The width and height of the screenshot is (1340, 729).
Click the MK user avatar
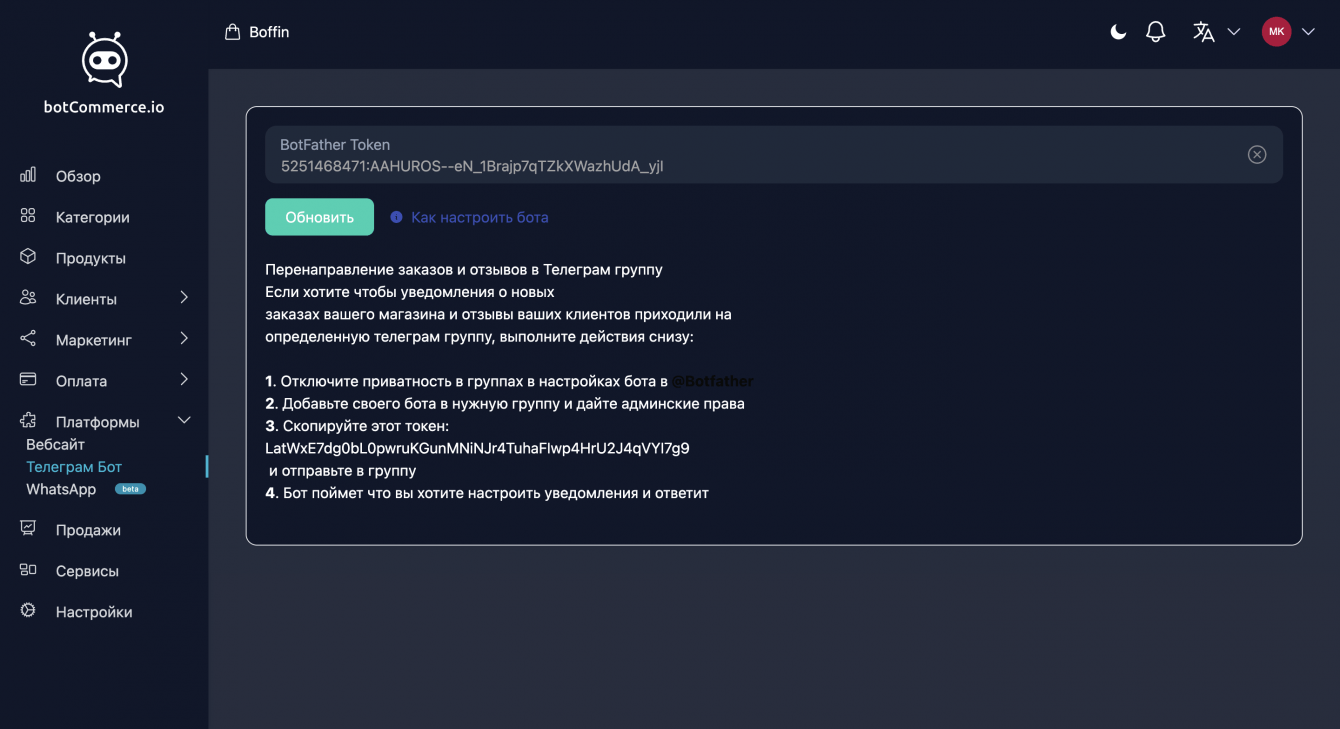[x=1276, y=32]
